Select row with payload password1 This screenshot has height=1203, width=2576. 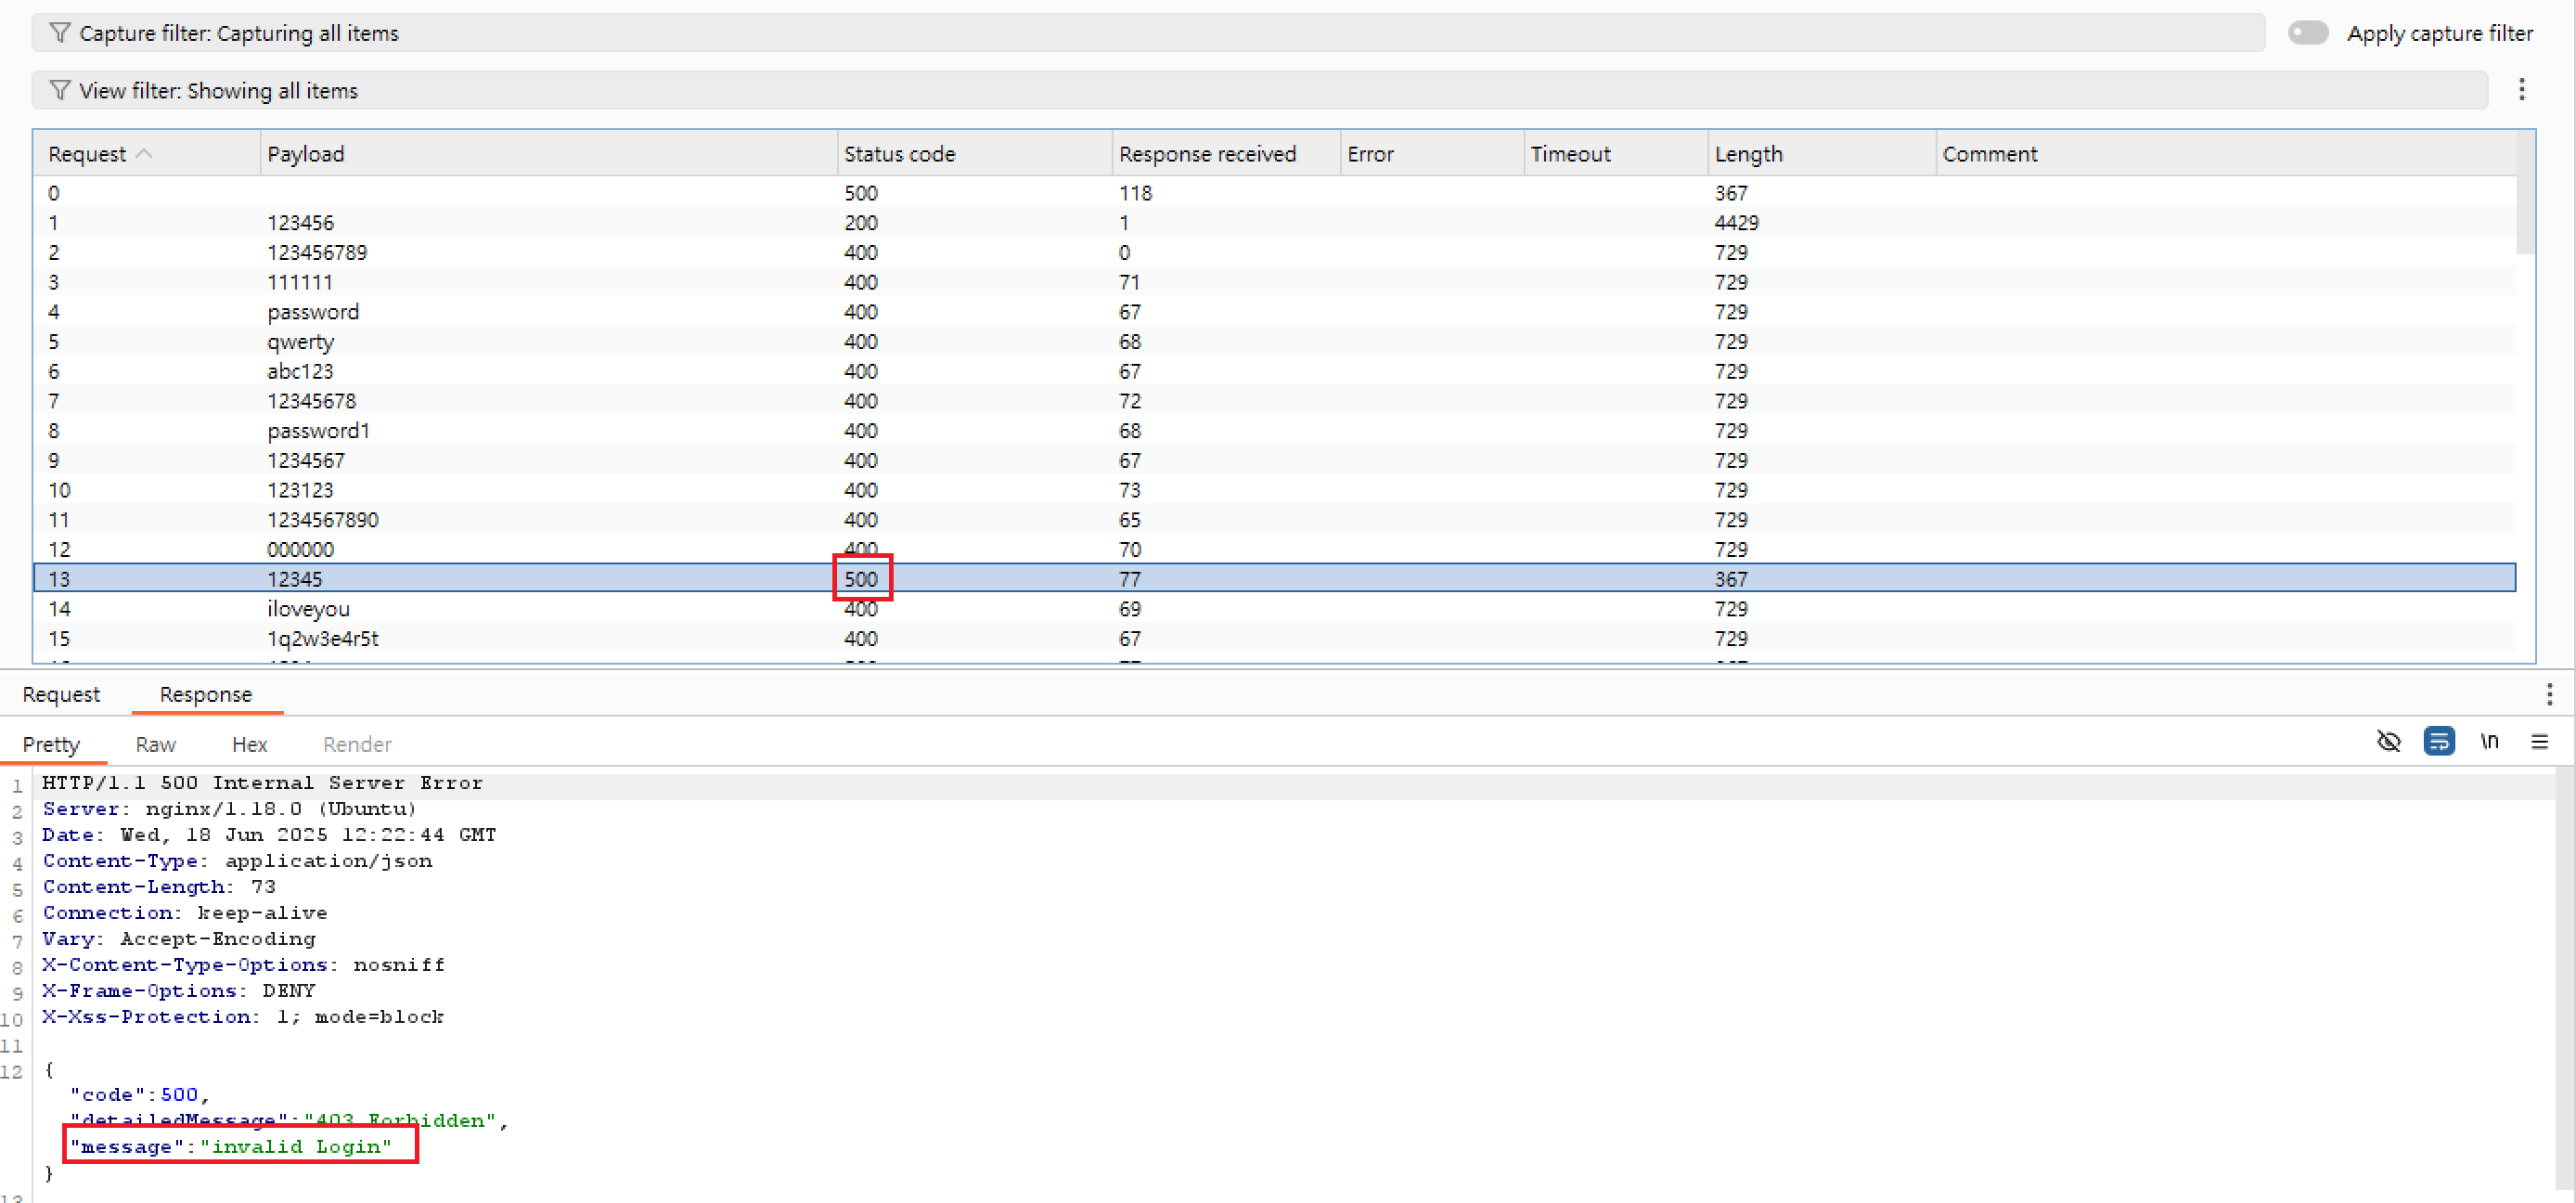point(1275,431)
